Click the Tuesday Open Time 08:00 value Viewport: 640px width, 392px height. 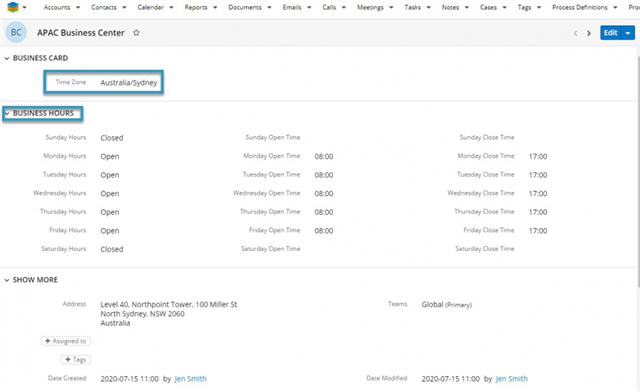pos(324,175)
